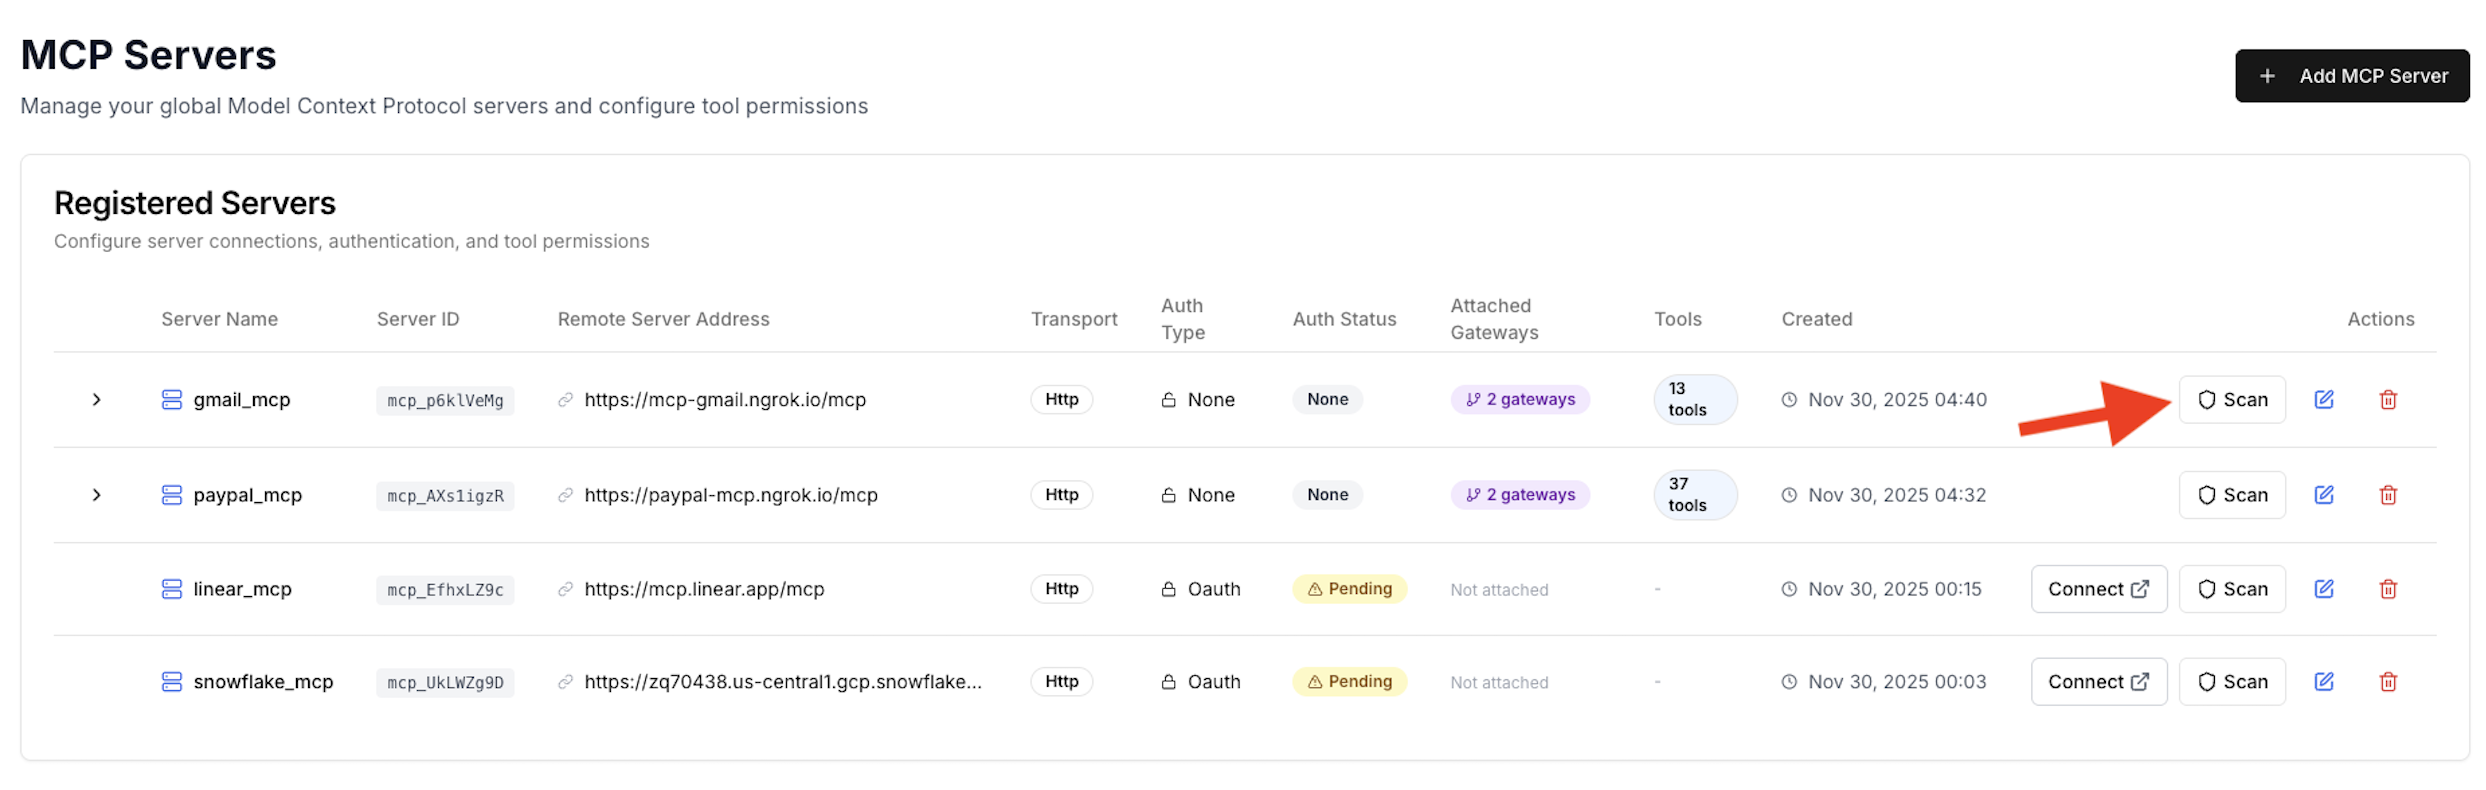This screenshot has height=790, width=2486.
Task: Expand the gmail_mcp row
Action: [x=97, y=400]
